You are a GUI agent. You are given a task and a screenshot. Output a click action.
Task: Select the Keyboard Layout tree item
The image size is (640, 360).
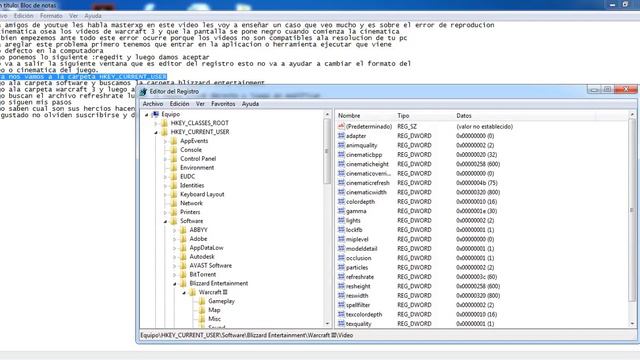[x=202, y=194]
